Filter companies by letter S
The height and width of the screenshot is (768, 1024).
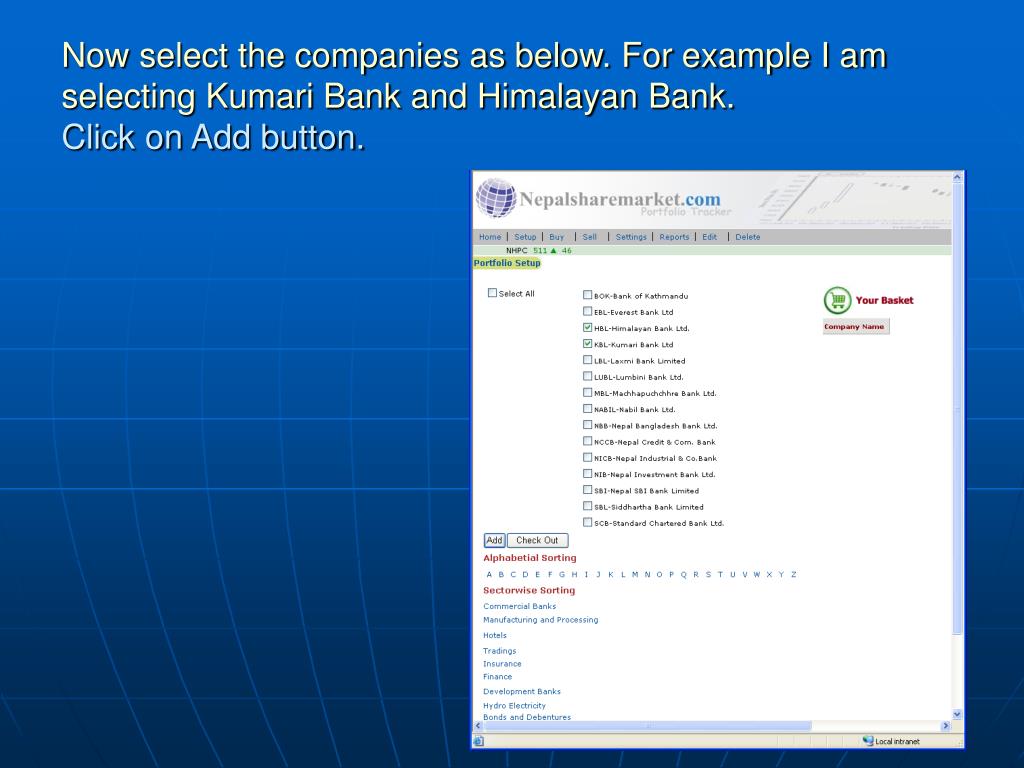point(708,575)
